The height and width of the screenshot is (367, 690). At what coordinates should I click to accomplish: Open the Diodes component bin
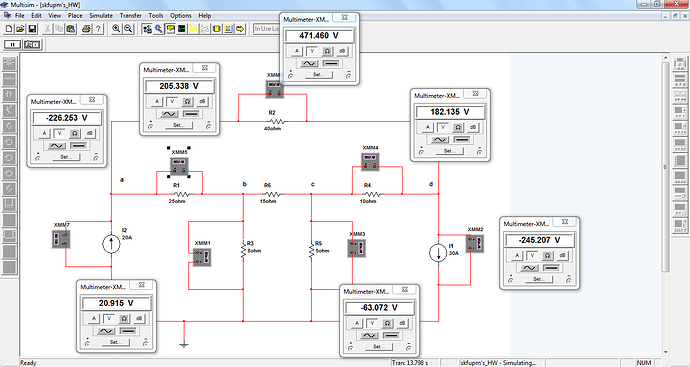[x=10, y=95]
